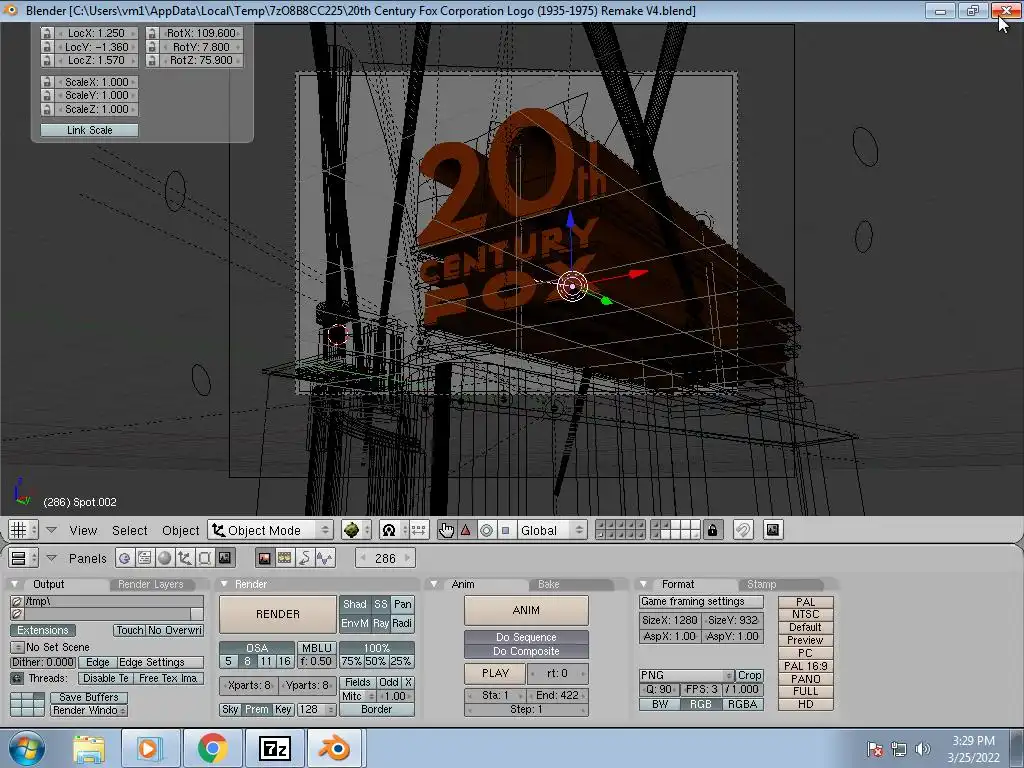1024x768 pixels.
Task: Toggle move object centers only icon
Action: coord(419,530)
